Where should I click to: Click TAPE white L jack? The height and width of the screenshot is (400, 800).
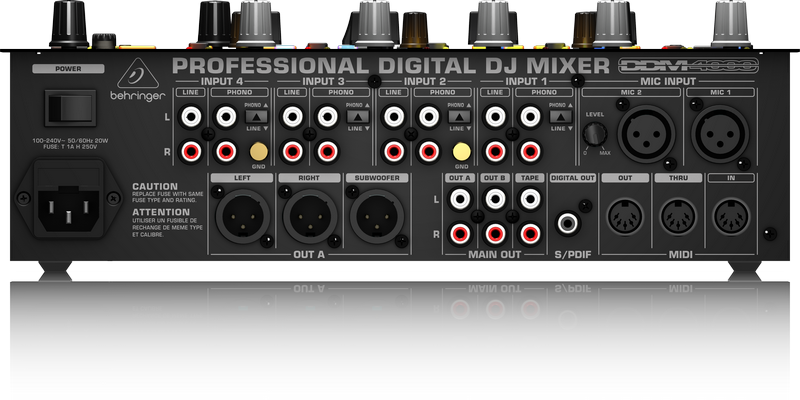point(530,199)
